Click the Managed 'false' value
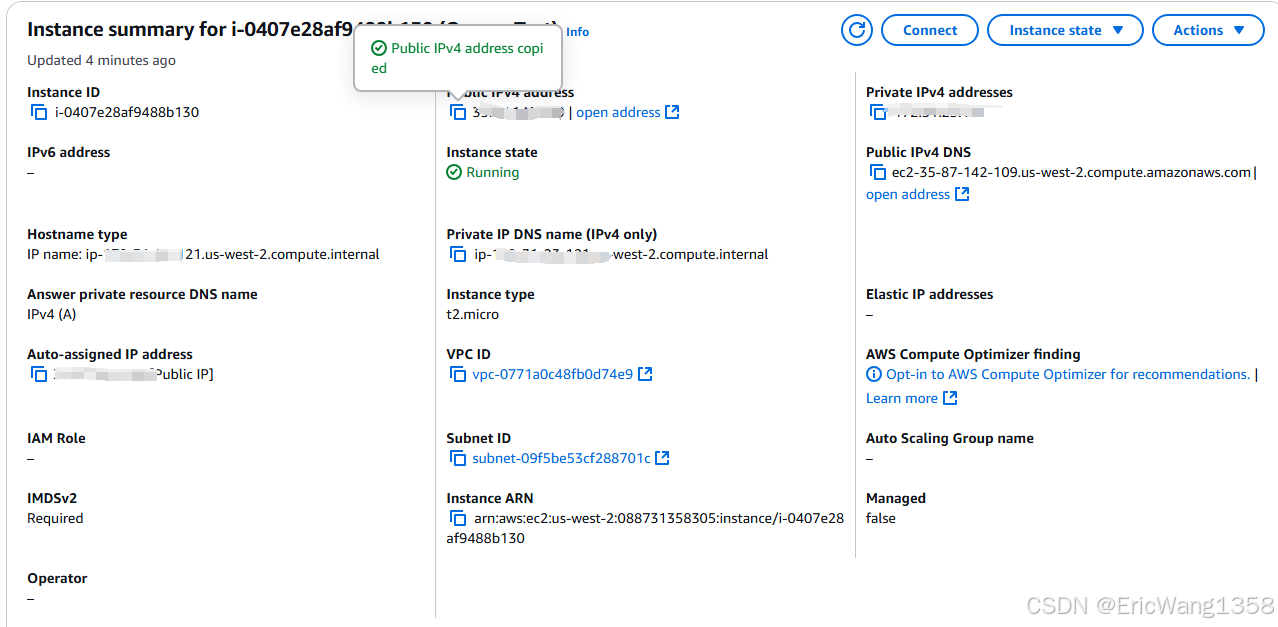 click(x=881, y=518)
